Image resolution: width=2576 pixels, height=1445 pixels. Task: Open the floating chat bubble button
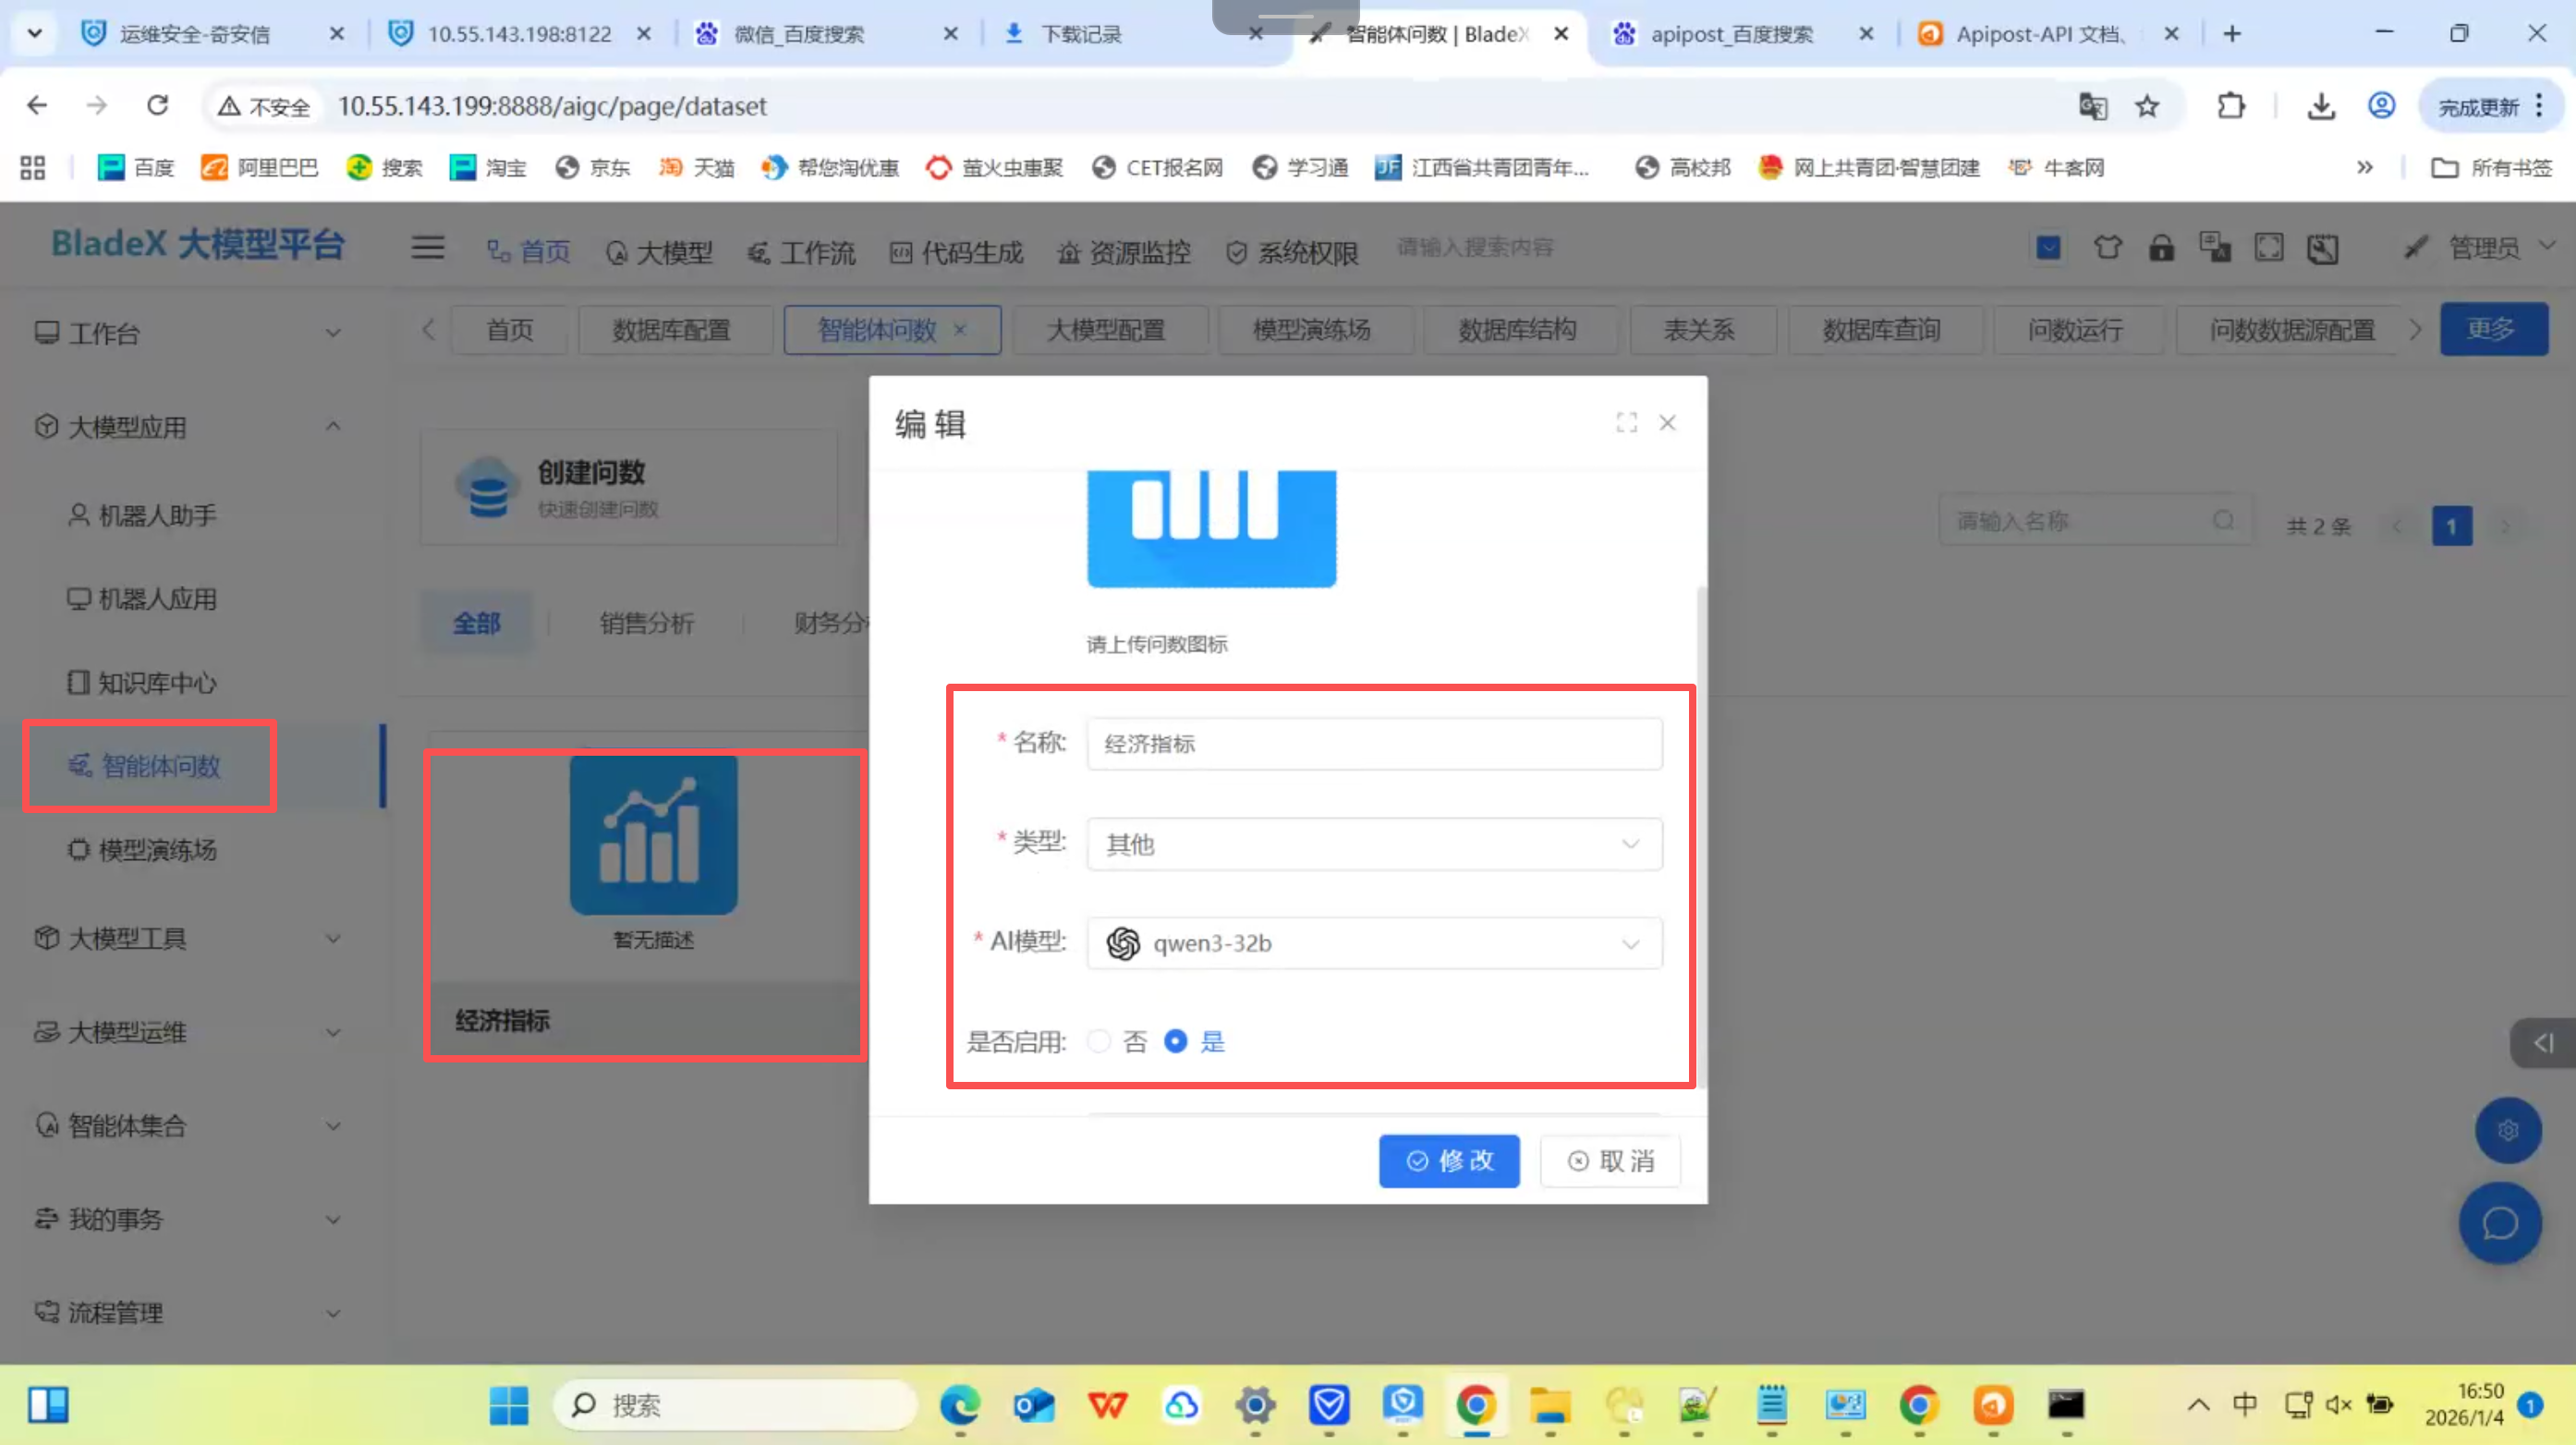[x=2499, y=1222]
